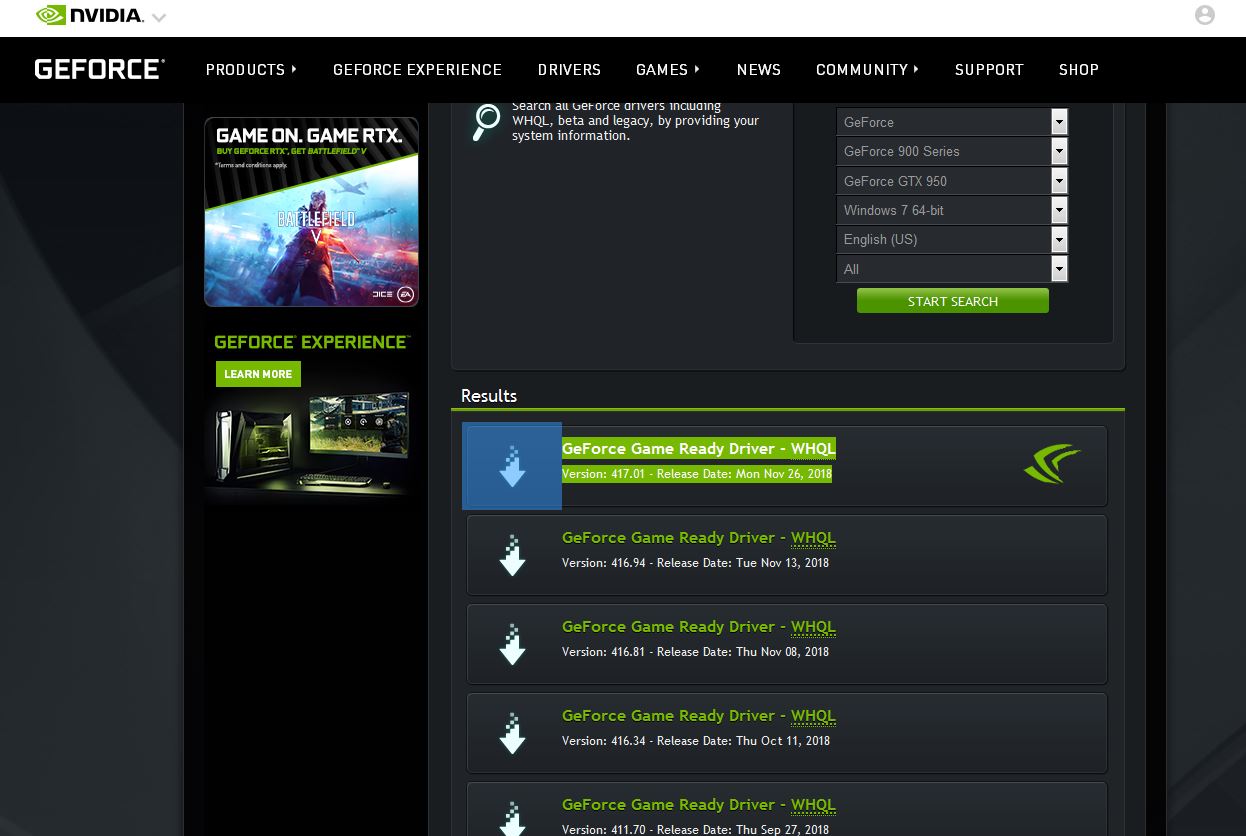Click WHQL link in the 416.94 result

click(813, 538)
